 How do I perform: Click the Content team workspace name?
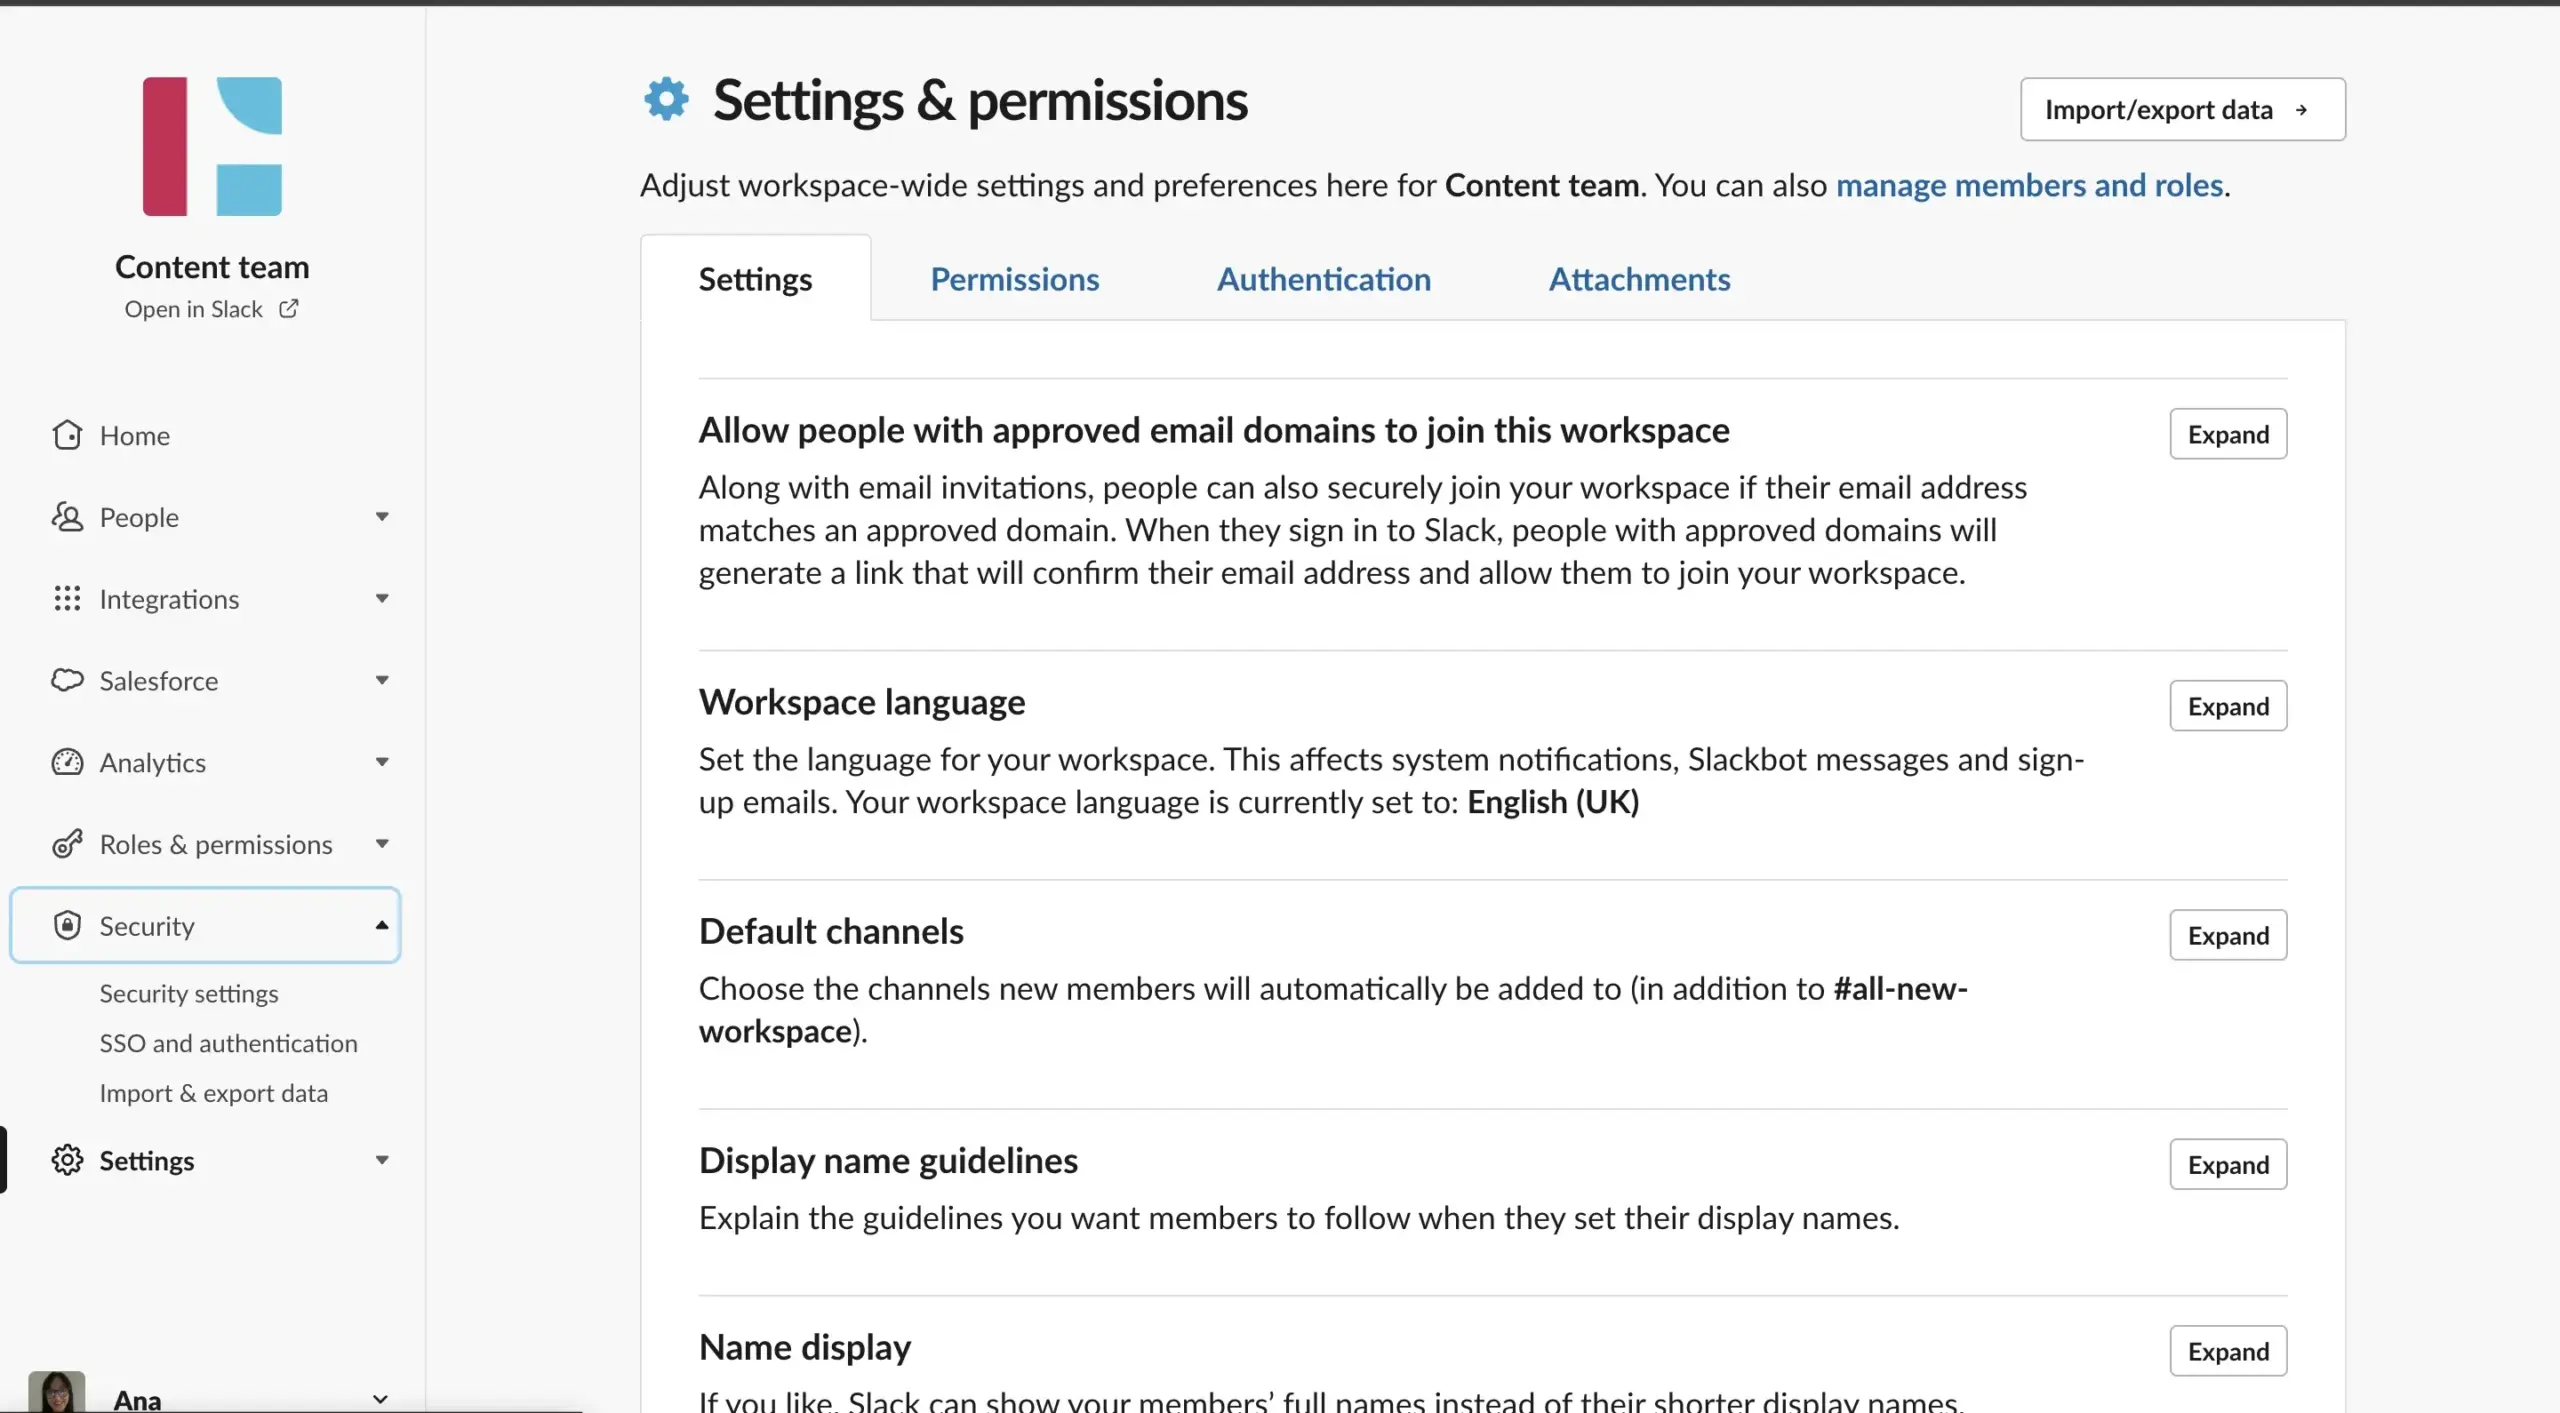tap(212, 267)
